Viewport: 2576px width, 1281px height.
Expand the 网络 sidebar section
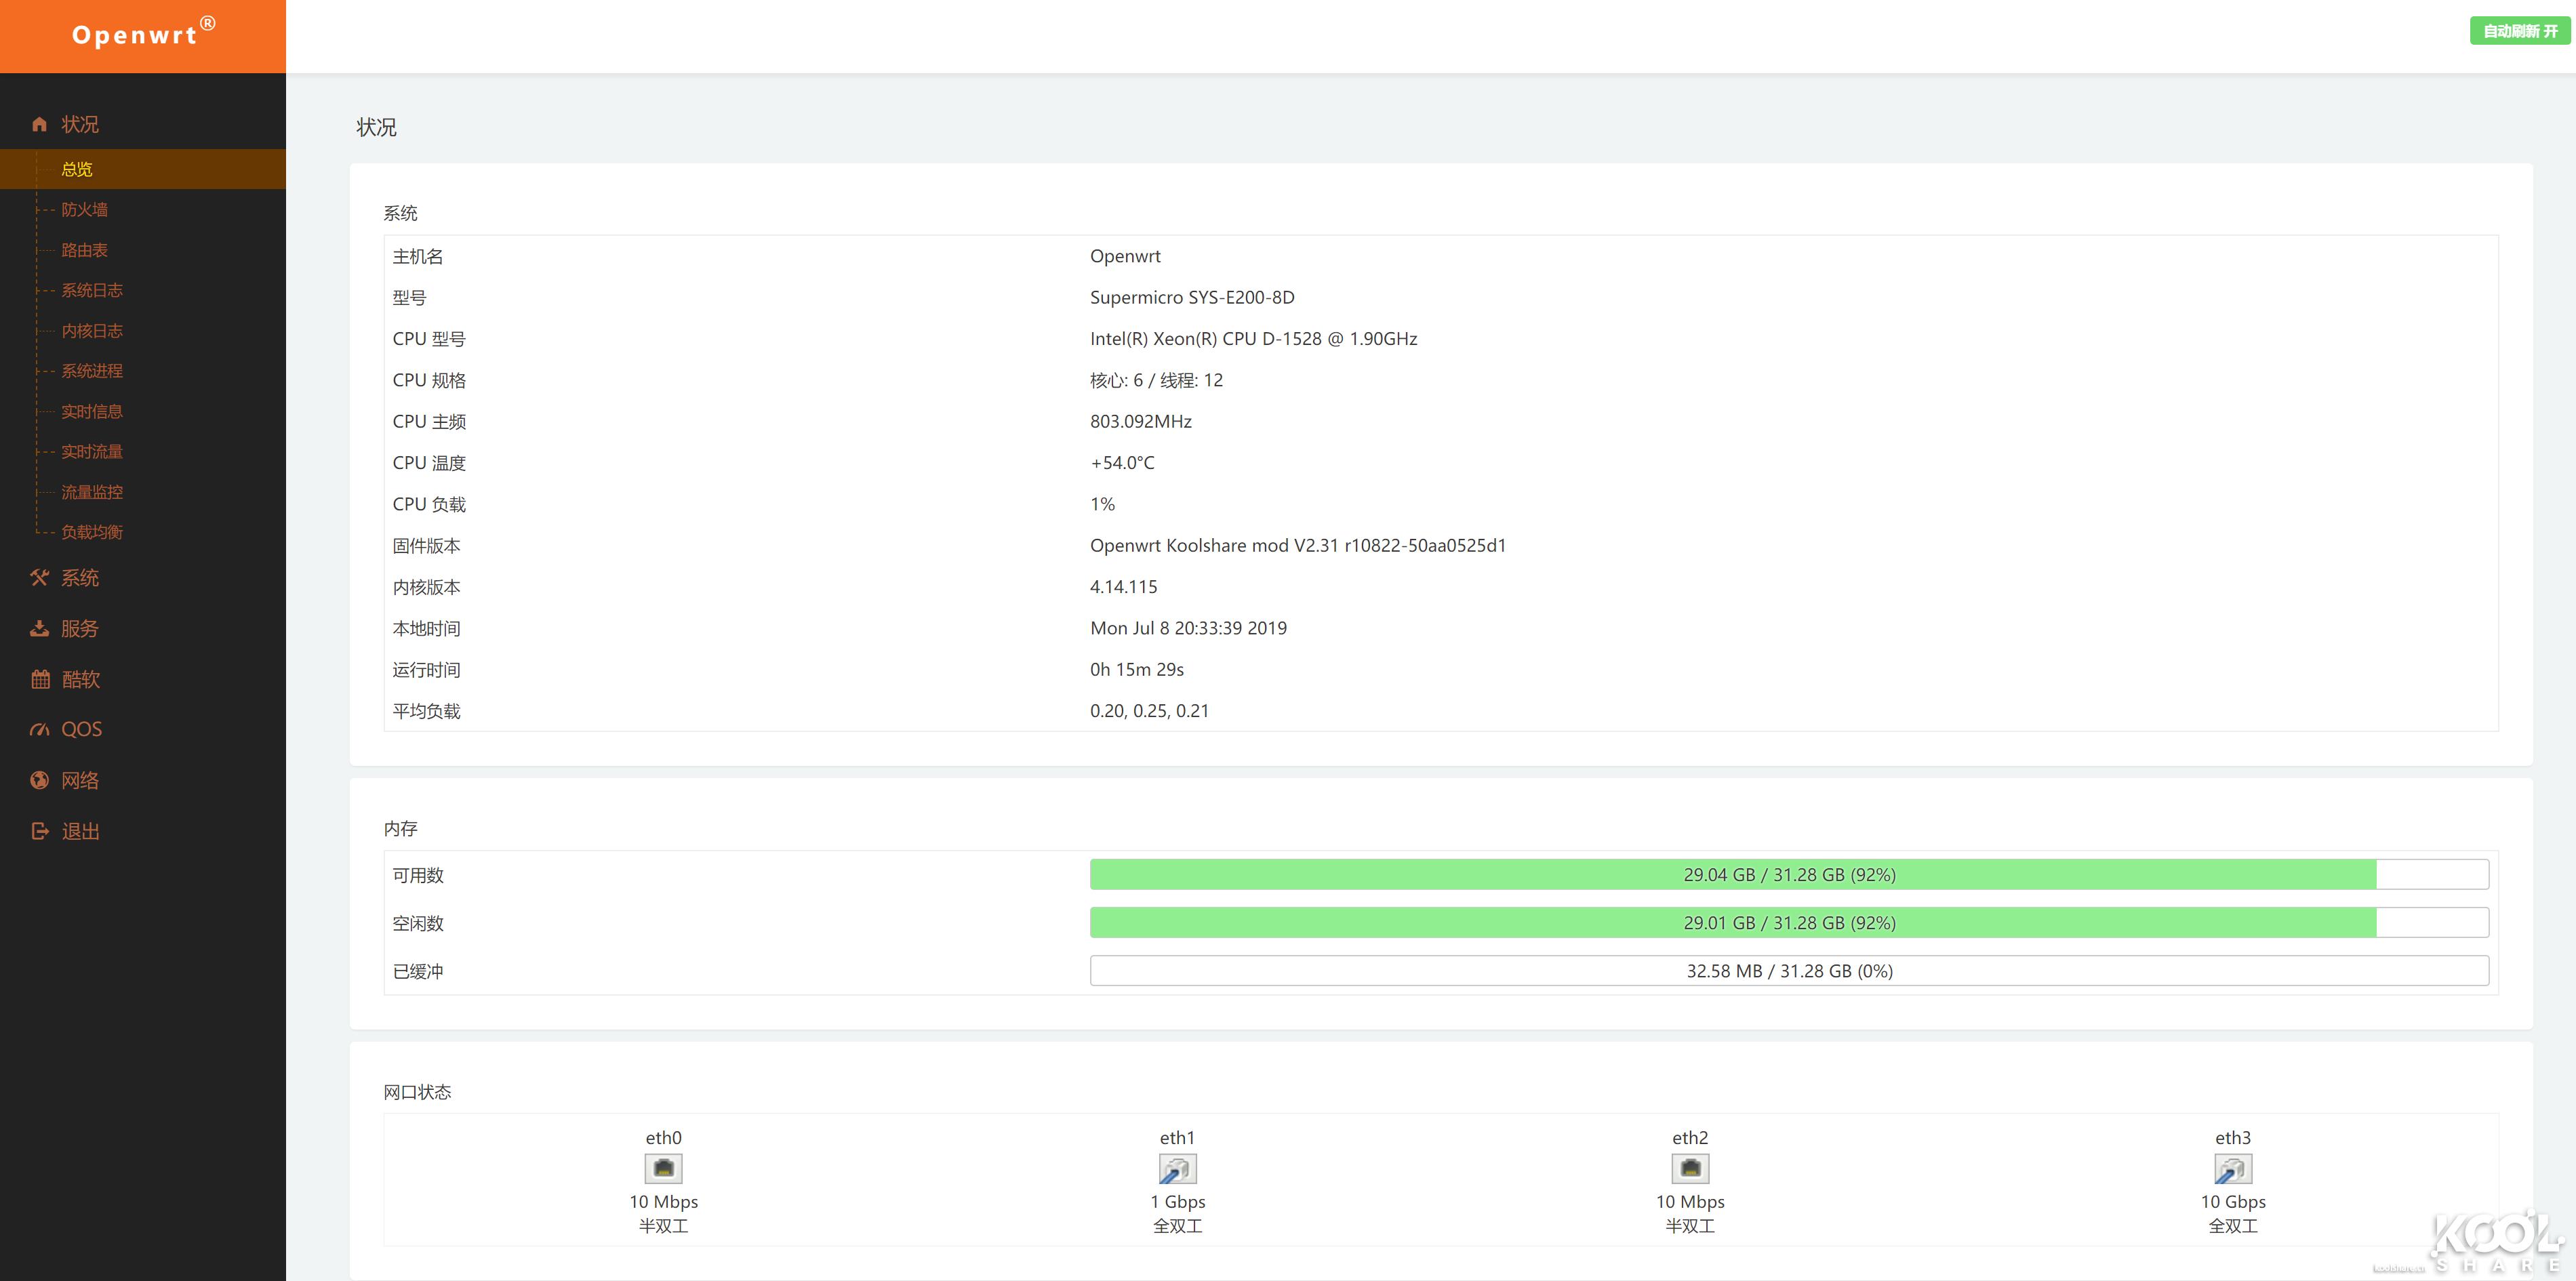click(x=80, y=780)
